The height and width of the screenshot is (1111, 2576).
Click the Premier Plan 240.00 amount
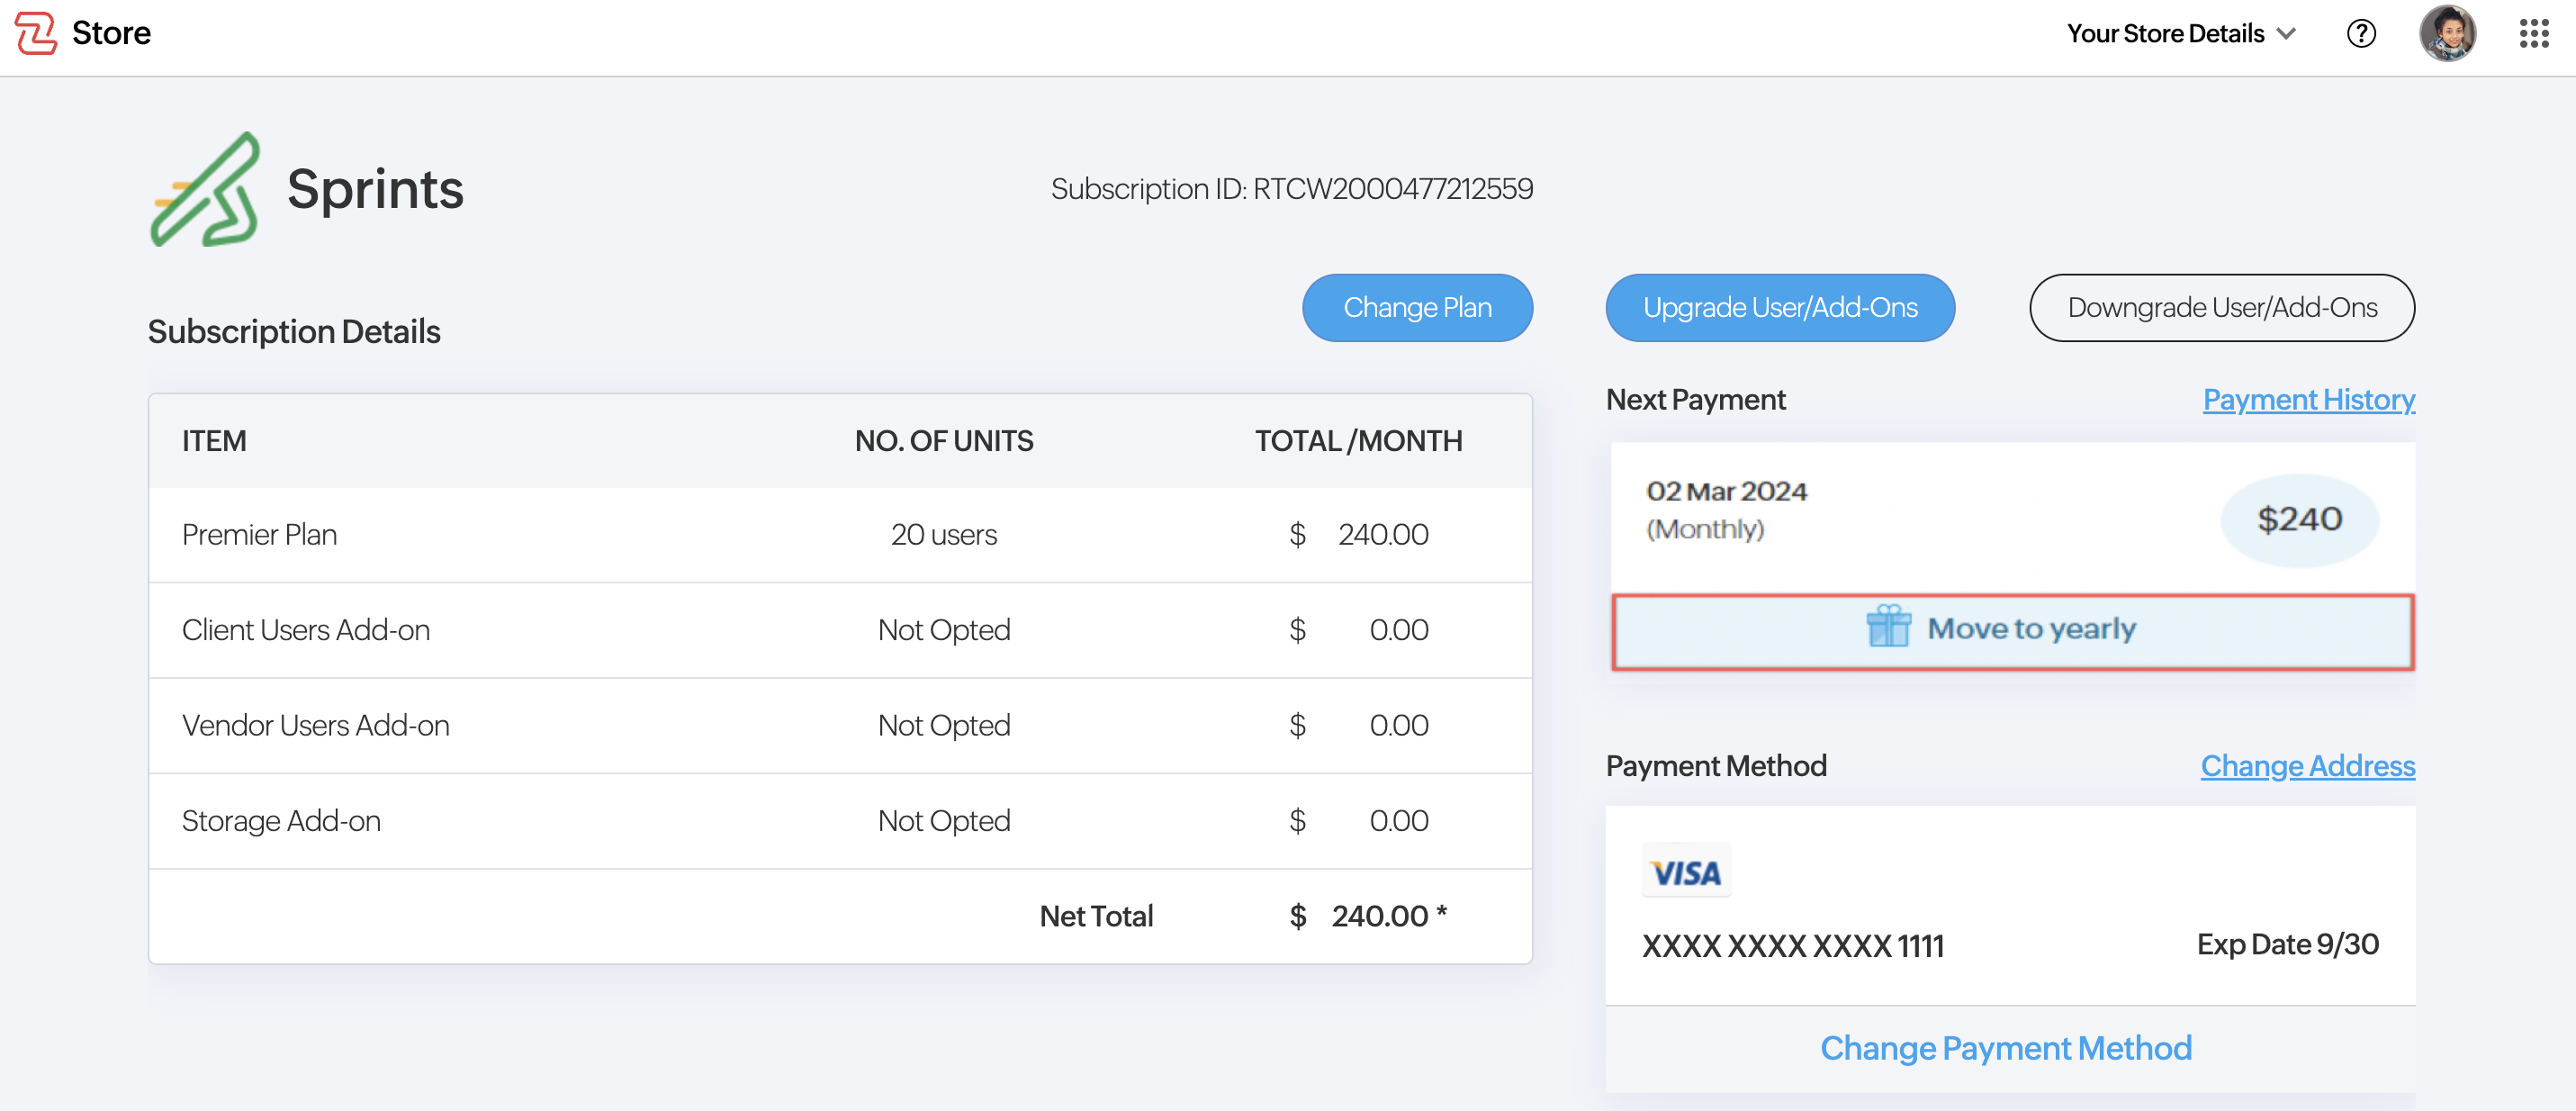click(1383, 535)
